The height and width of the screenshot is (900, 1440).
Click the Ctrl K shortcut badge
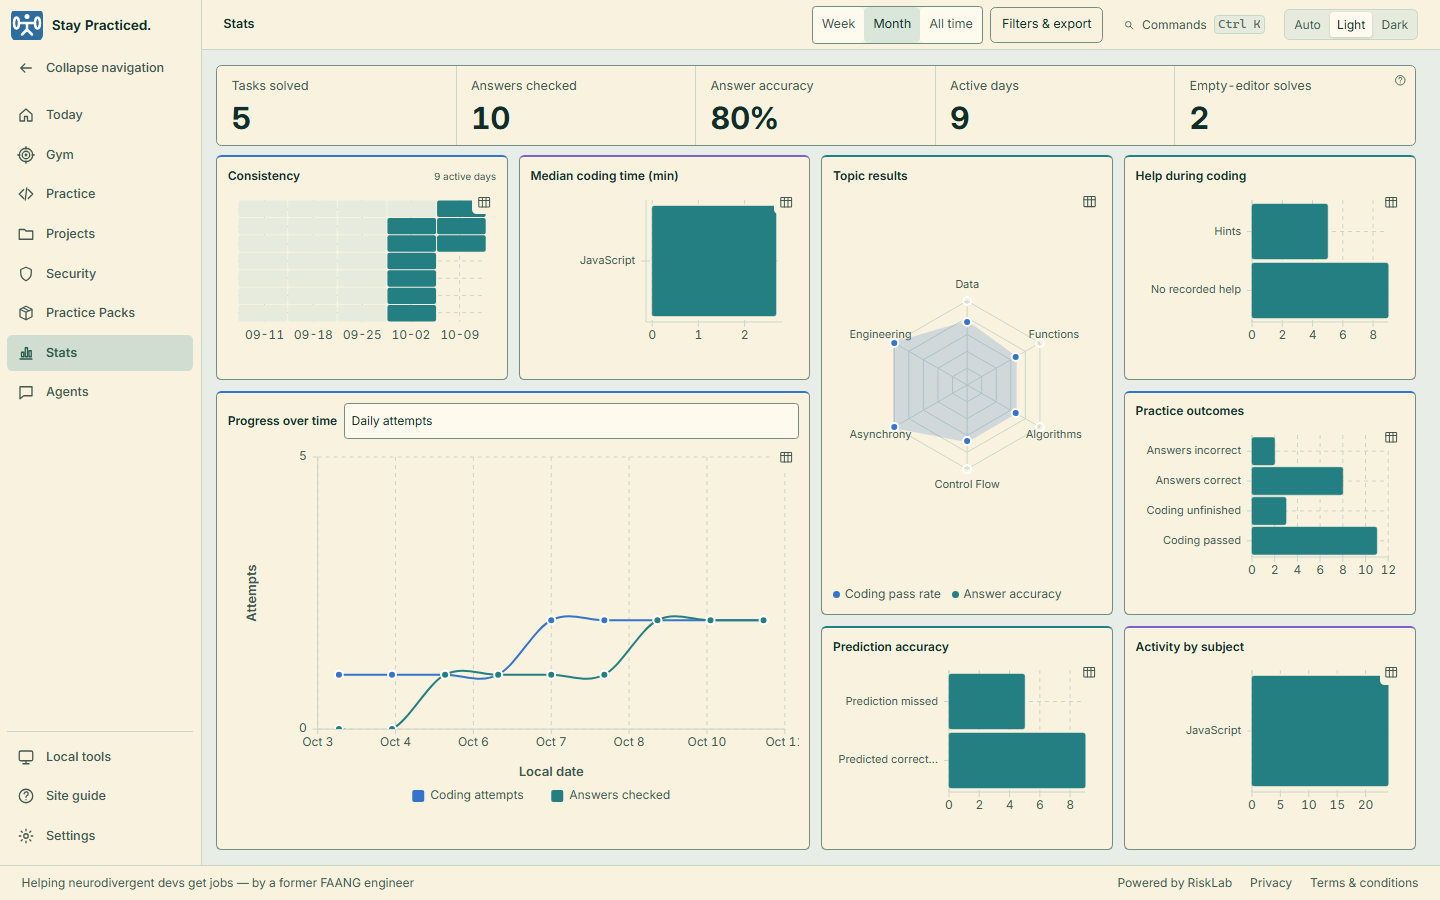coord(1240,25)
